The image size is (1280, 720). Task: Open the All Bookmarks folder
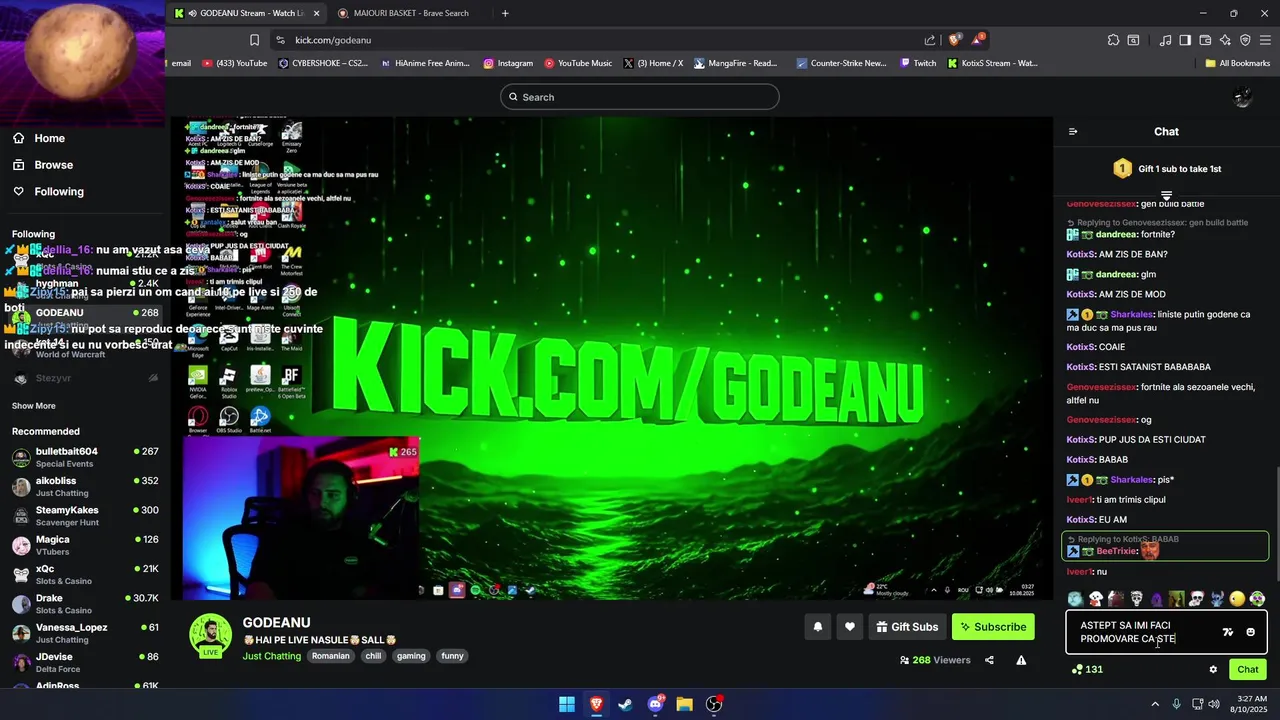(1237, 63)
